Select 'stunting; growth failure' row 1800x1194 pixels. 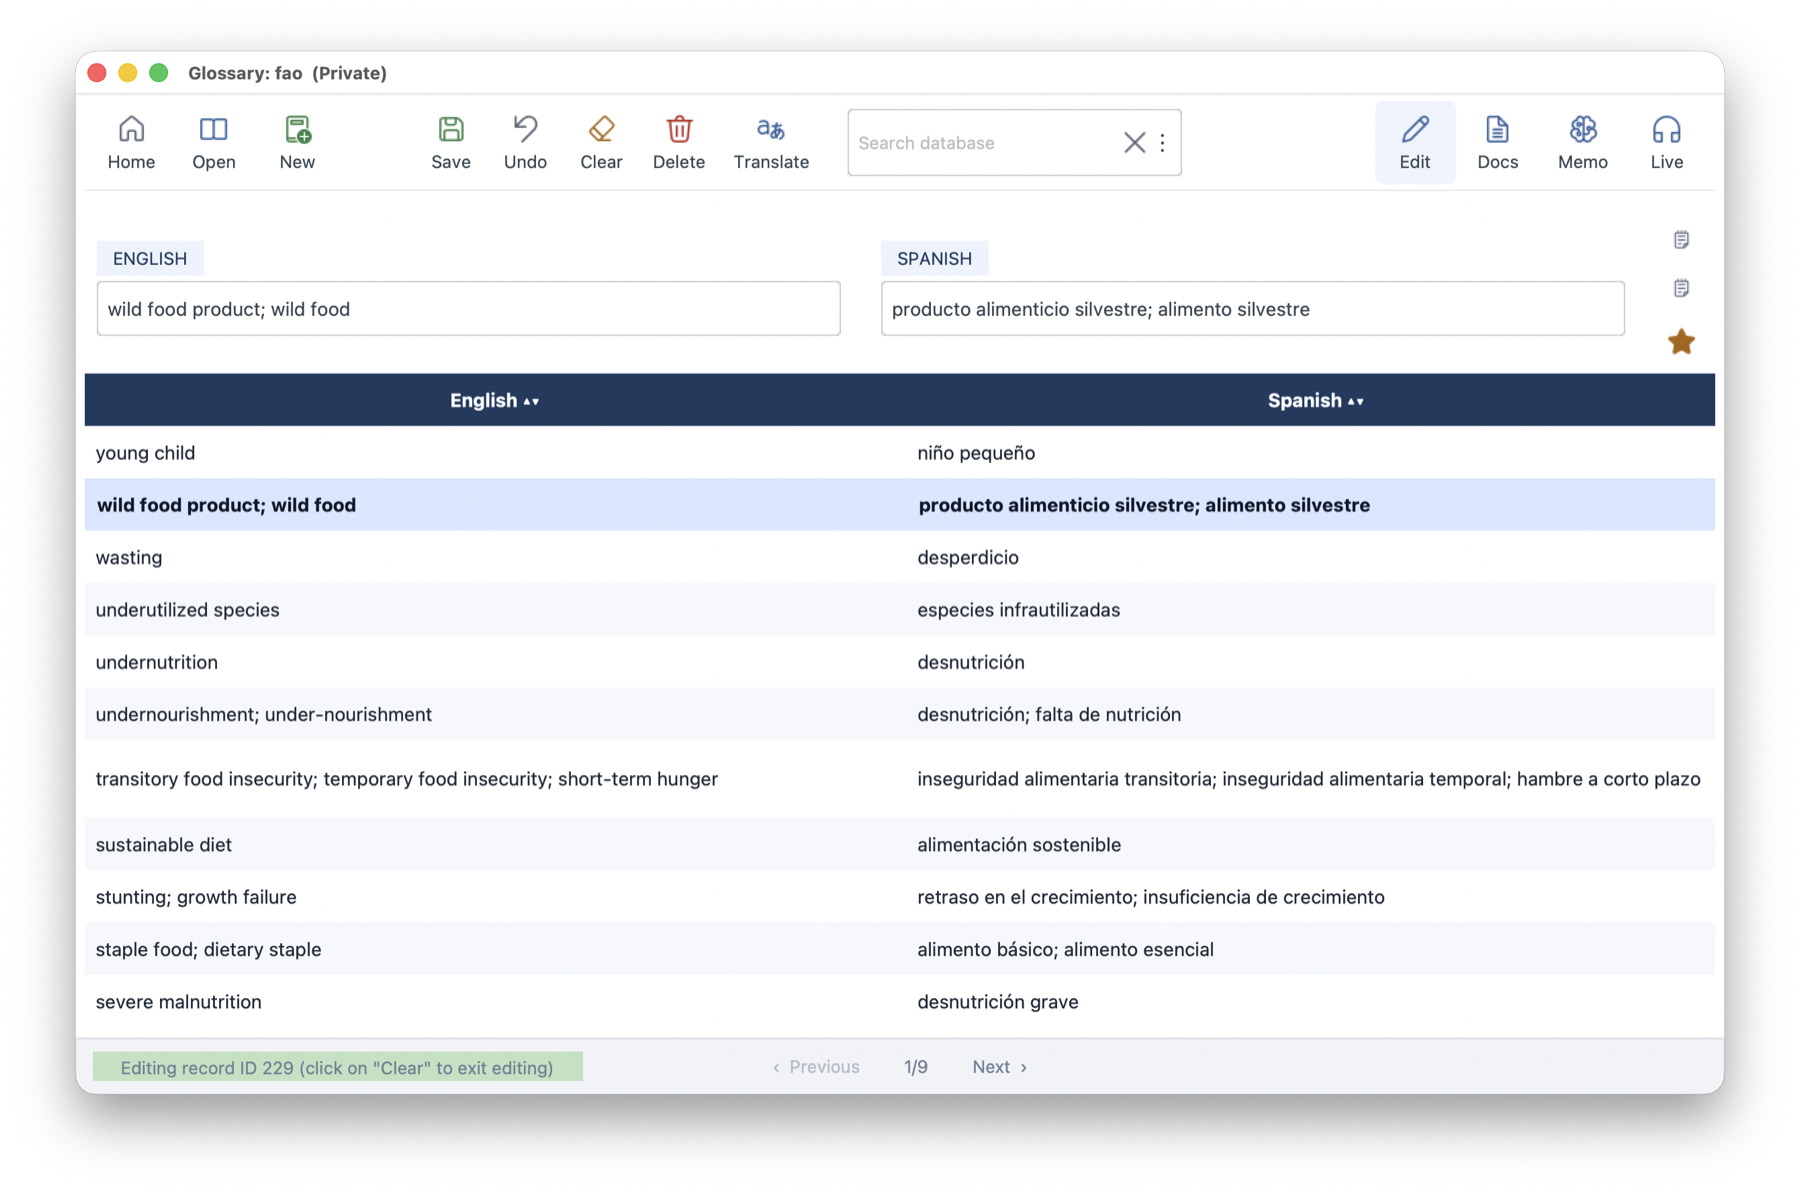899,897
